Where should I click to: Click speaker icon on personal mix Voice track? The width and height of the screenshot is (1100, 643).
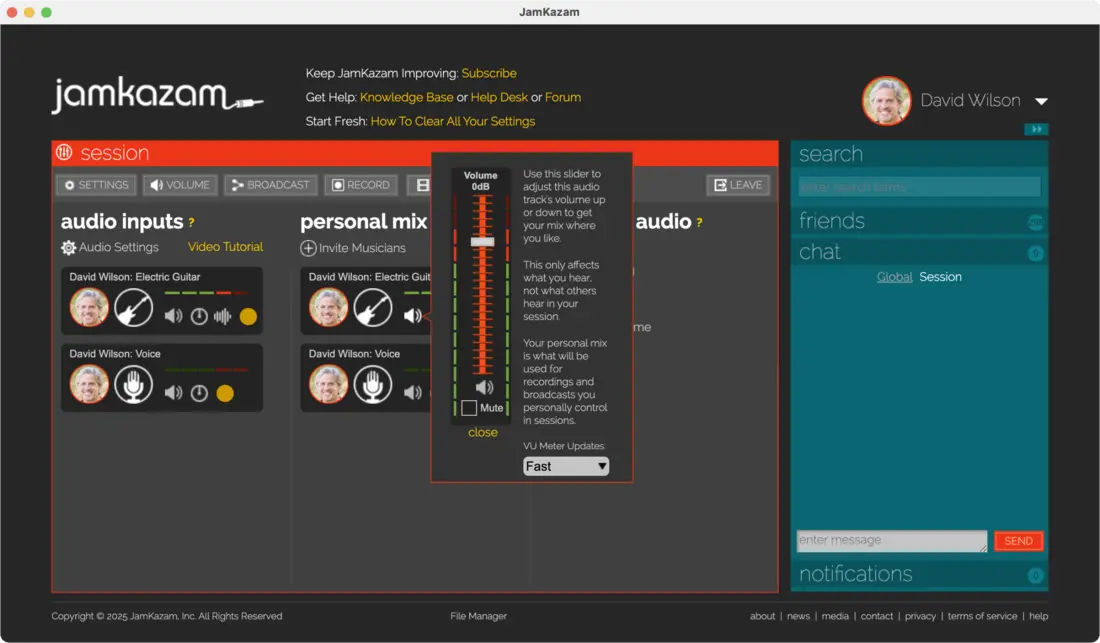(x=412, y=393)
